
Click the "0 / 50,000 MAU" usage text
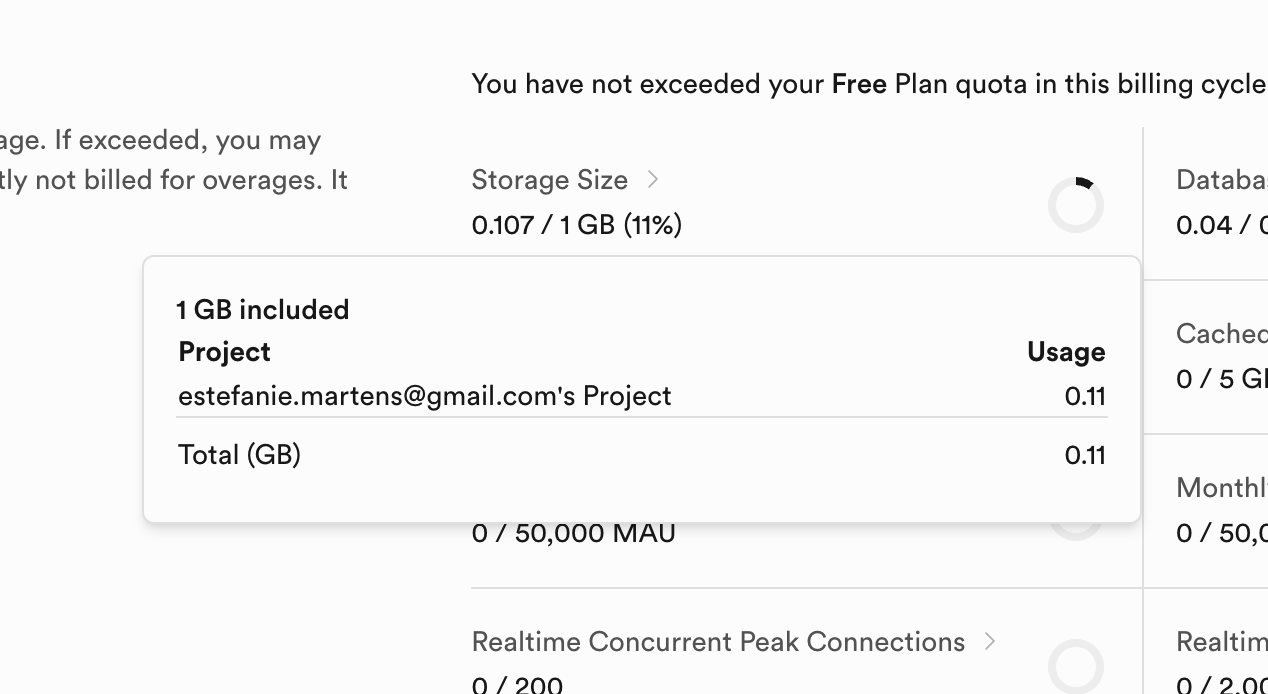[x=573, y=533]
